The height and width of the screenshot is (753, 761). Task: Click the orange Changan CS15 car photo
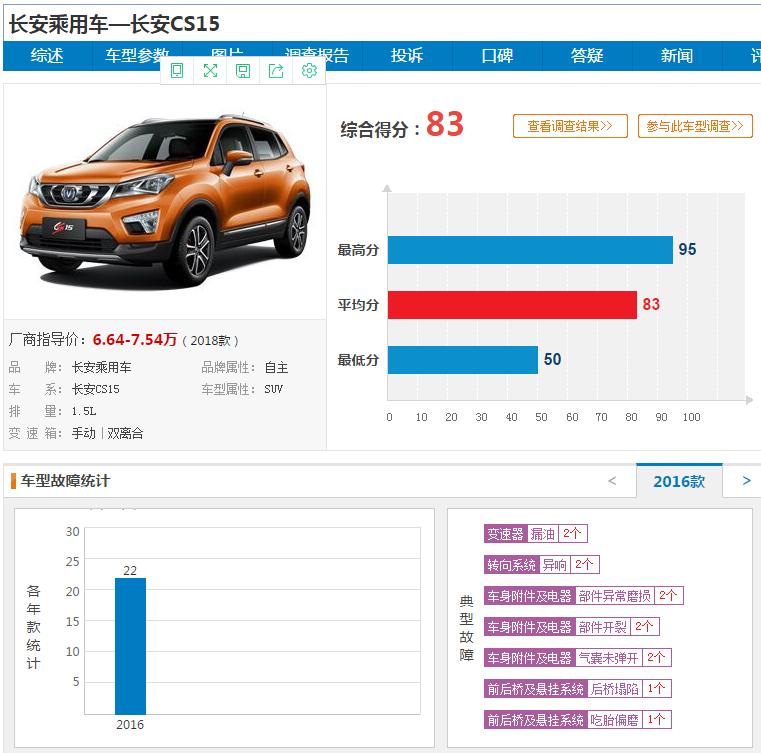coord(165,201)
